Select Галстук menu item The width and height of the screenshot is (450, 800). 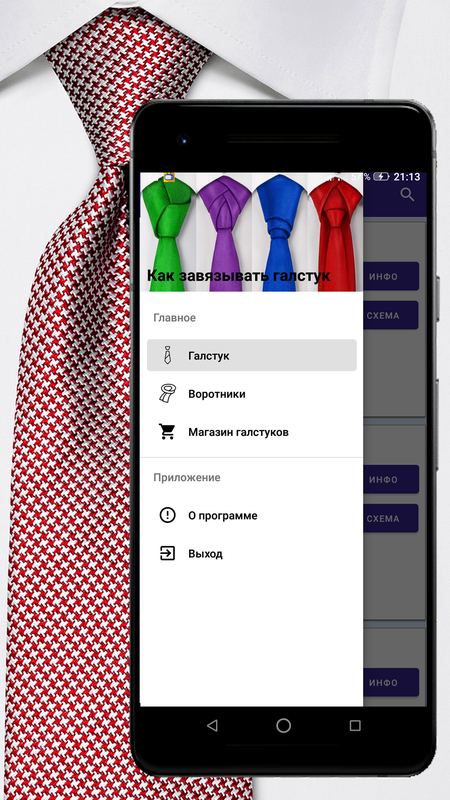point(252,355)
